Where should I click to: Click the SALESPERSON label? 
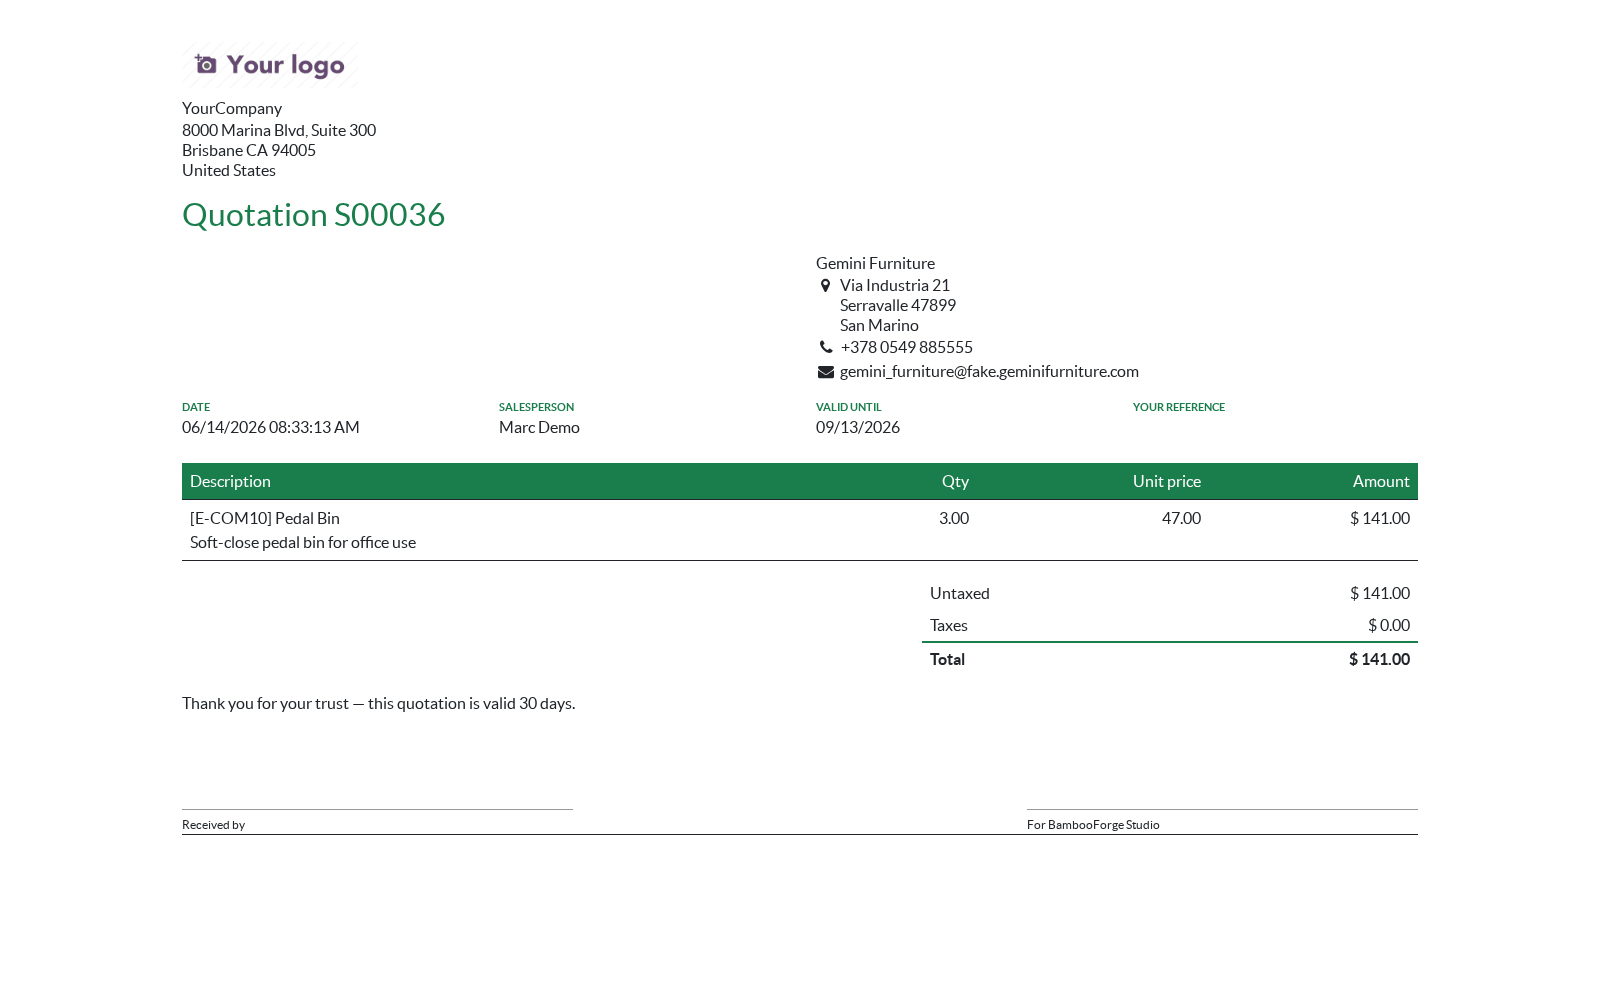tap(536, 407)
